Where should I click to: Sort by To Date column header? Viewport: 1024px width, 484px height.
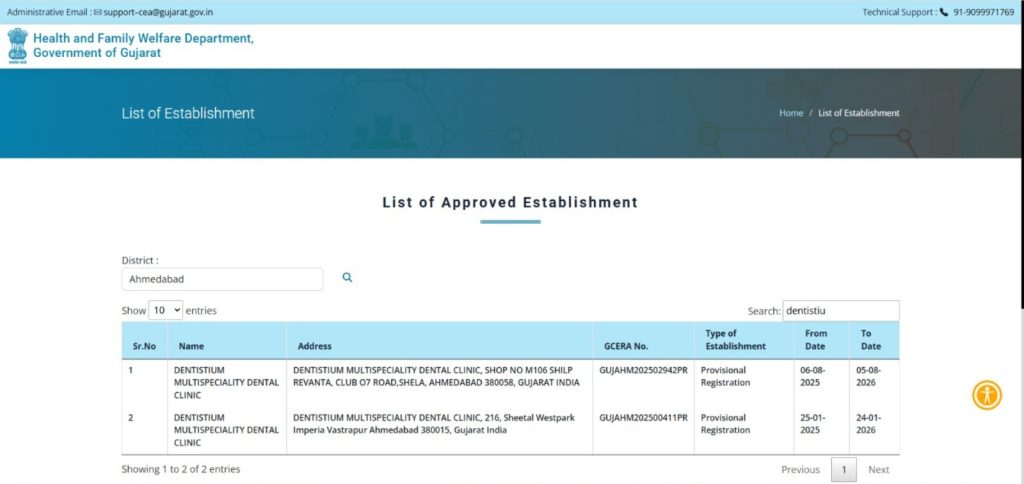coord(874,340)
